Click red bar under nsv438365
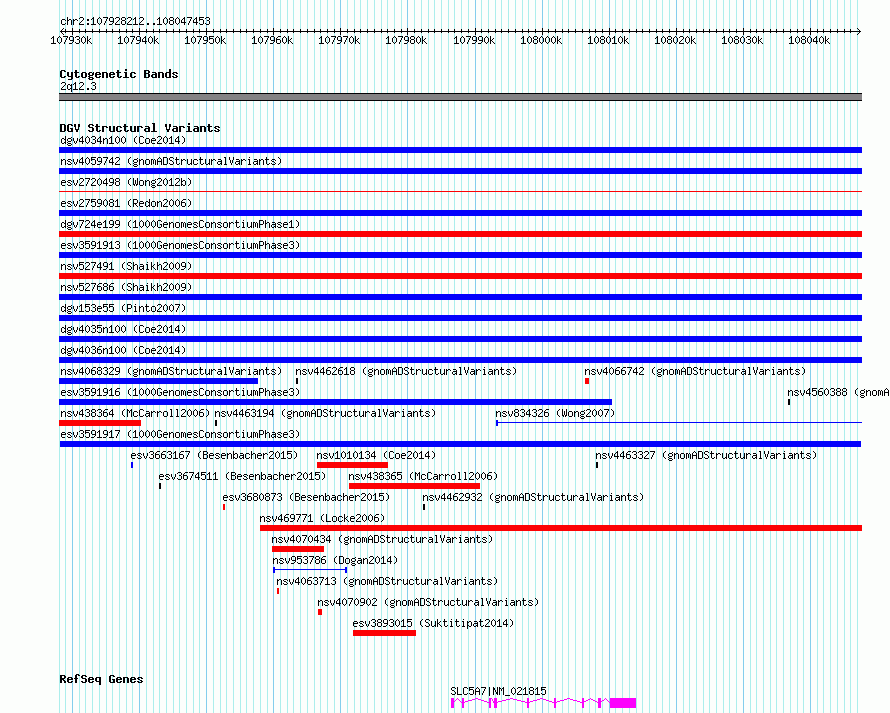 pos(414,486)
